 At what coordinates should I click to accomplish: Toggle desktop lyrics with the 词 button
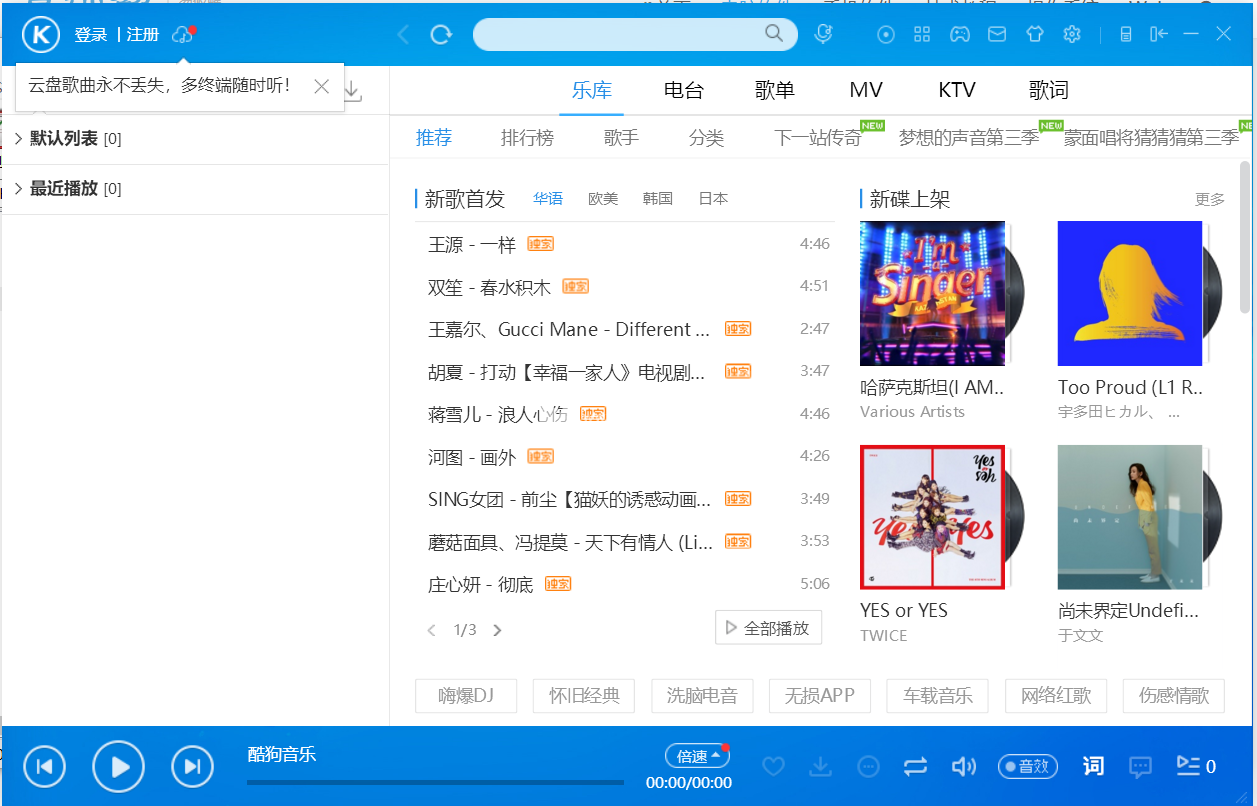coord(1094,767)
